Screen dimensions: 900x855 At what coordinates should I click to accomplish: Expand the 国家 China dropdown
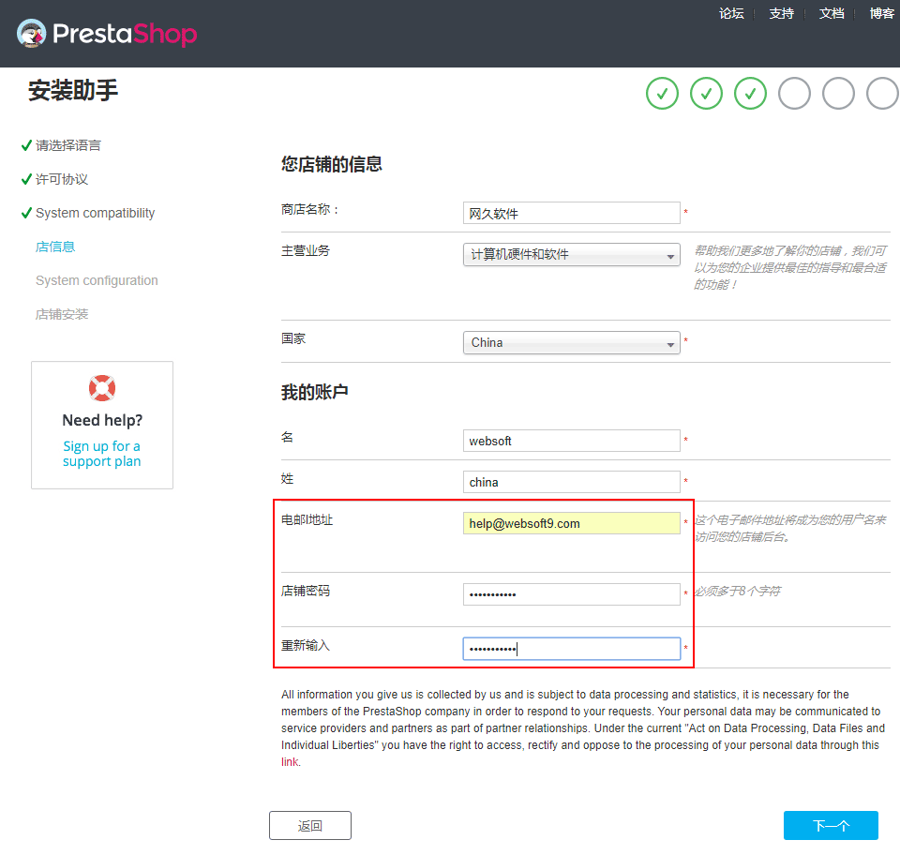point(571,343)
